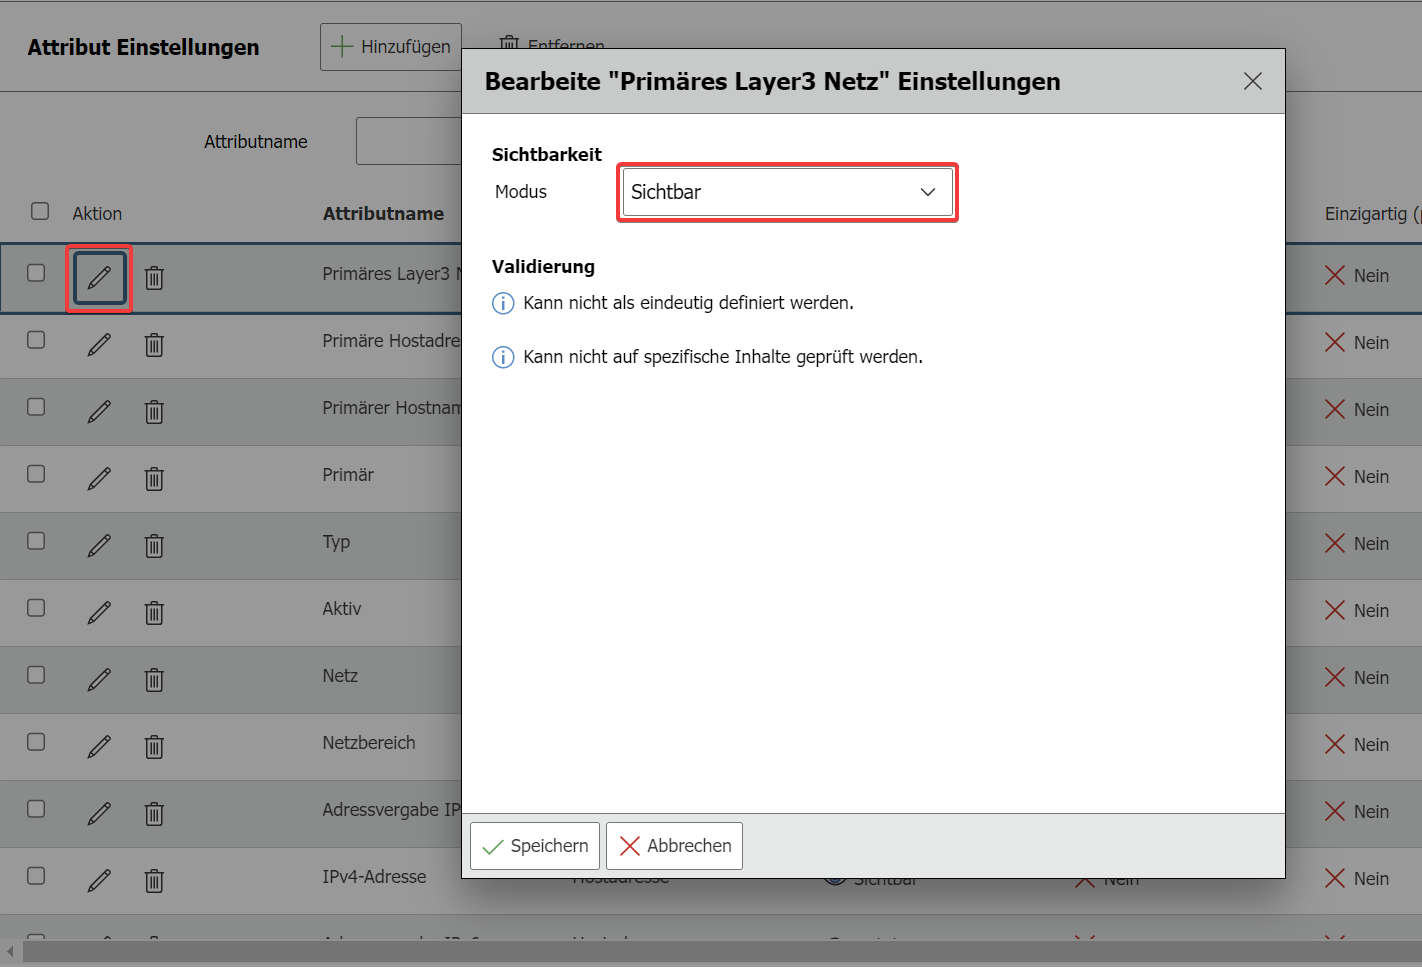
Task: Close the Bearbeite Einstellungen dialog
Action: click(1252, 81)
